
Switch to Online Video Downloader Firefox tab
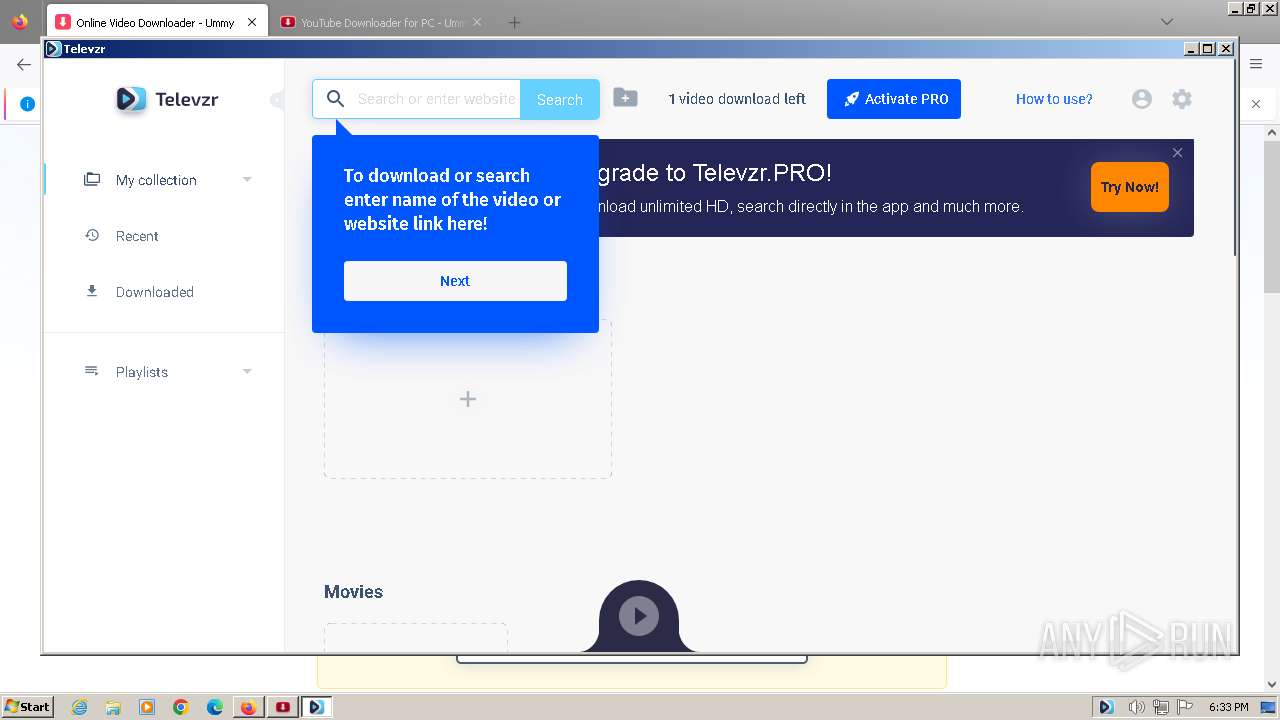[x=155, y=22]
